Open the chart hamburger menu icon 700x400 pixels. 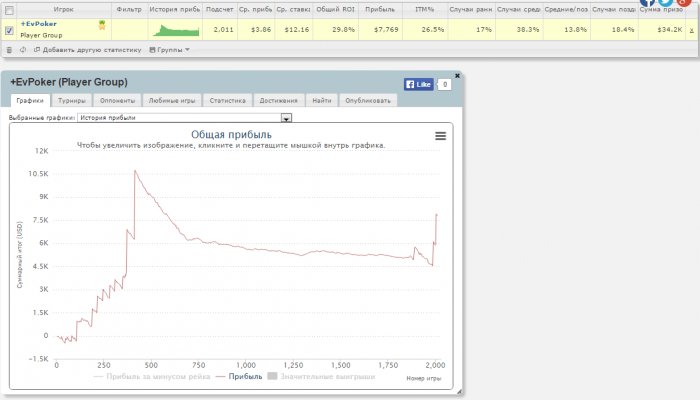pos(440,136)
